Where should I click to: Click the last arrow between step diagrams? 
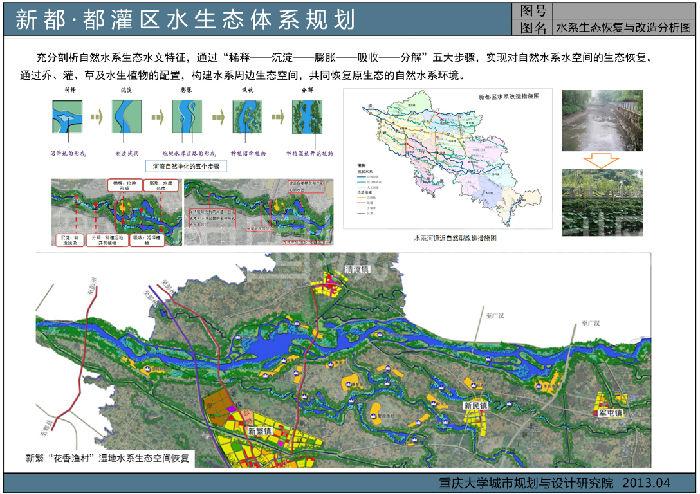[x=274, y=118]
